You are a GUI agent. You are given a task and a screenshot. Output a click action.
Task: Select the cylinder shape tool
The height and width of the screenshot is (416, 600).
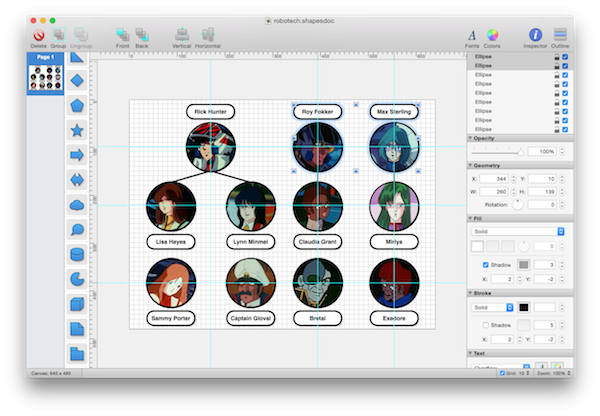pos(77,254)
